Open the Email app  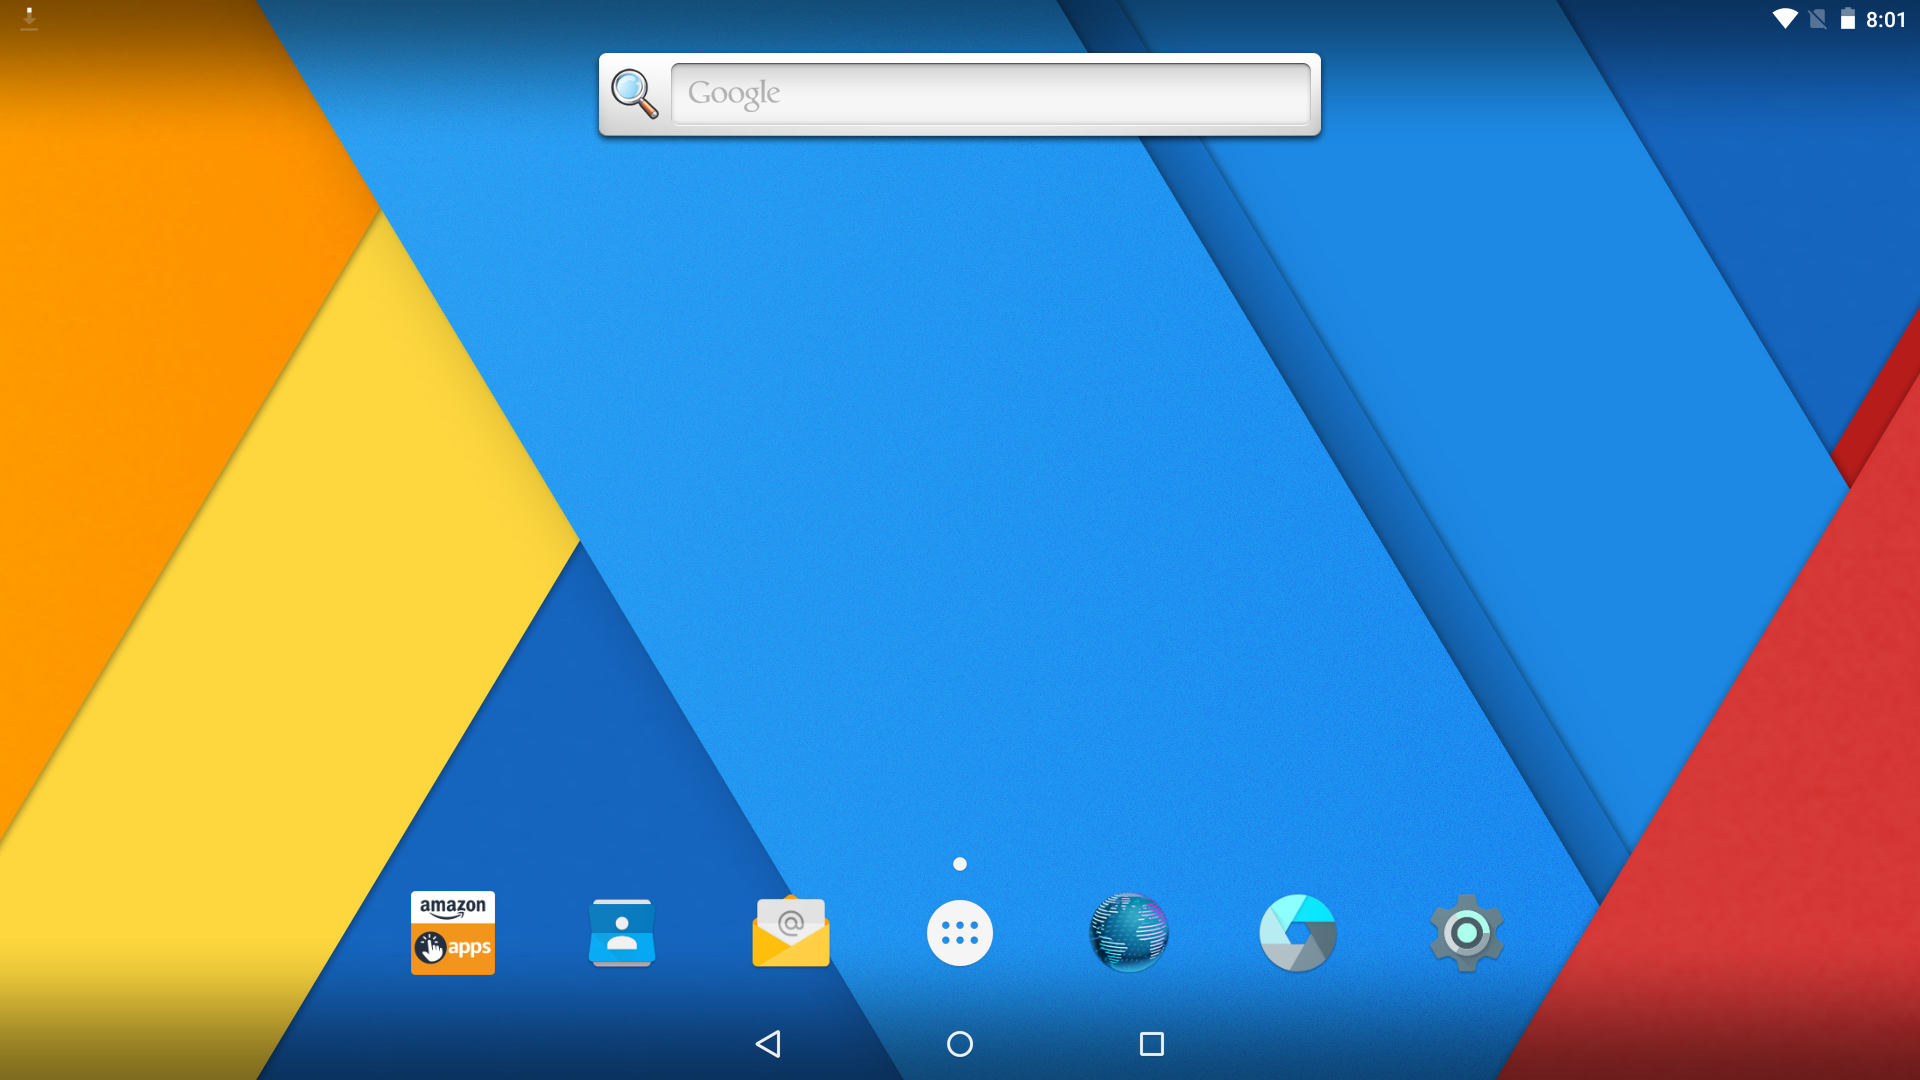tap(791, 932)
